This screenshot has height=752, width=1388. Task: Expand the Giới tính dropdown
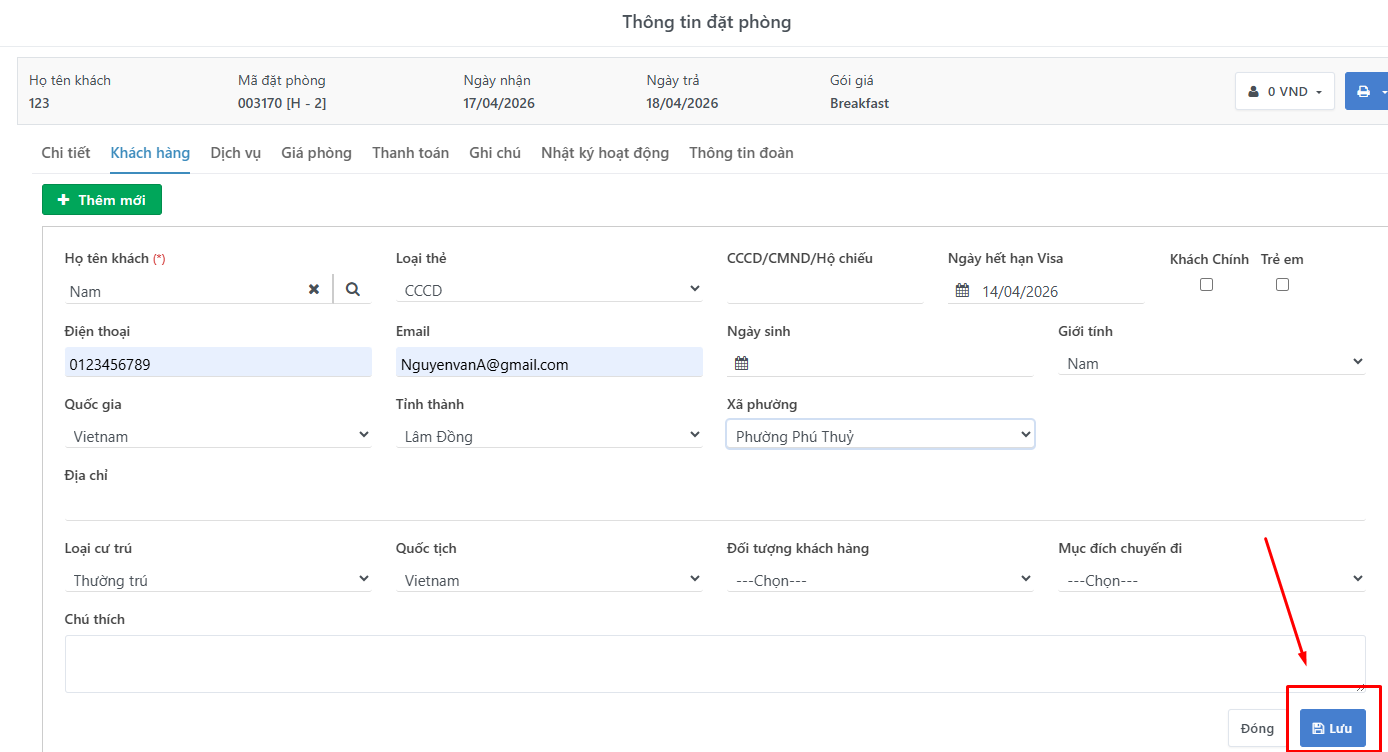(1211, 363)
